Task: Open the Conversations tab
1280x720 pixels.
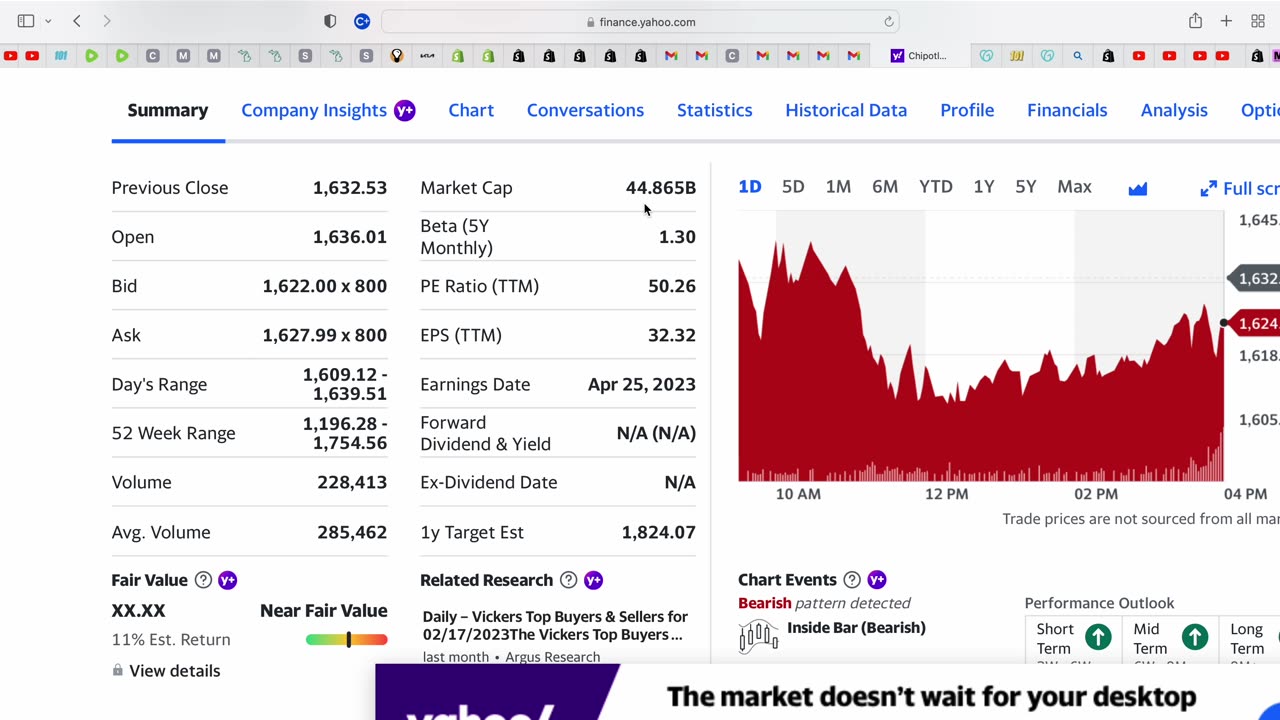Action: pyautogui.click(x=585, y=110)
